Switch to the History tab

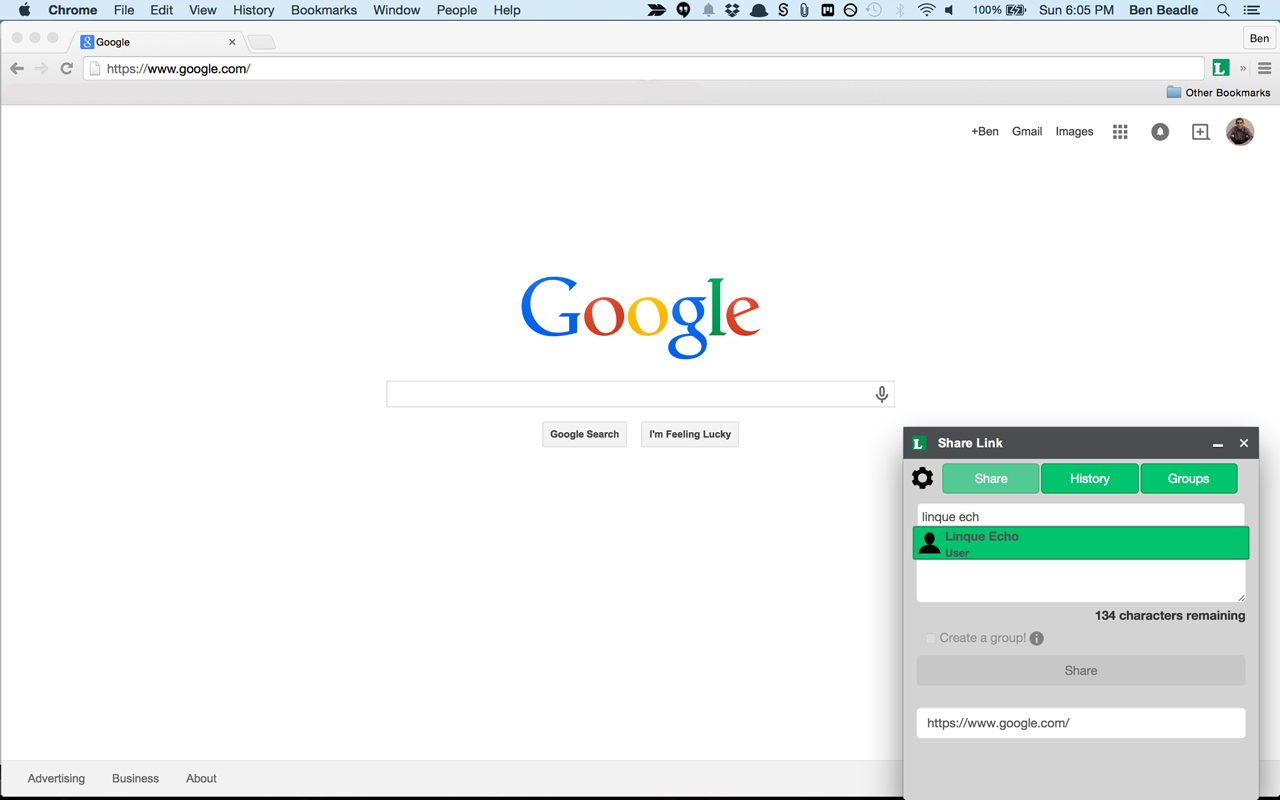tap(1089, 478)
